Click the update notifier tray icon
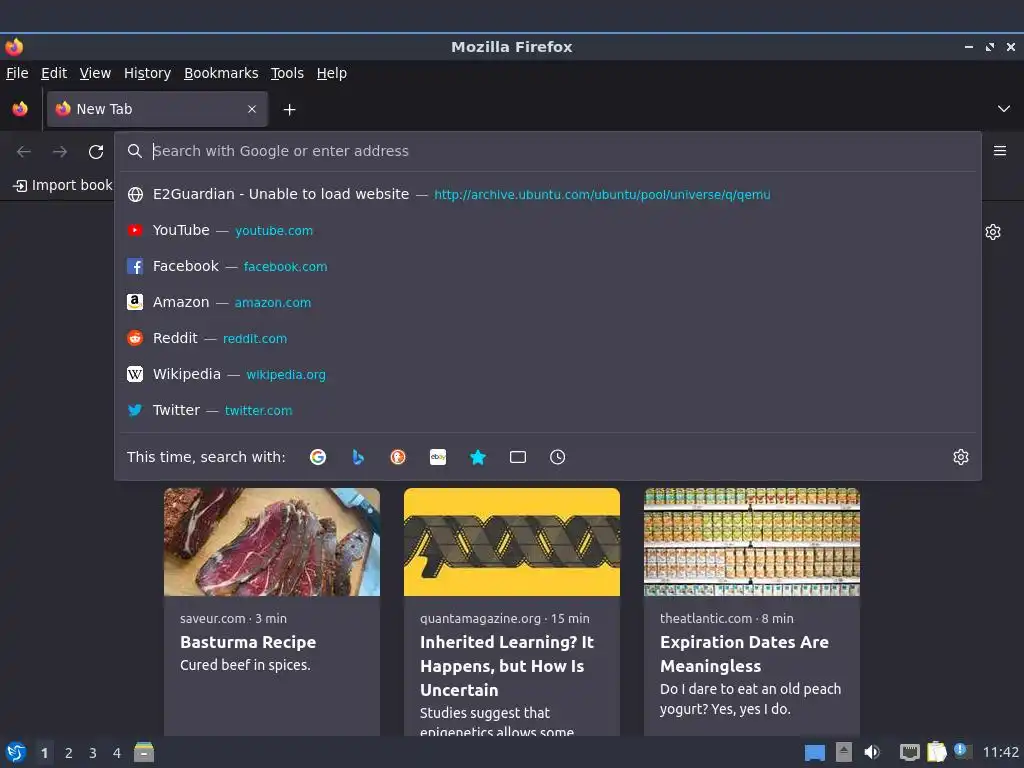Screen dimensions: 1024x768 tap(962, 751)
